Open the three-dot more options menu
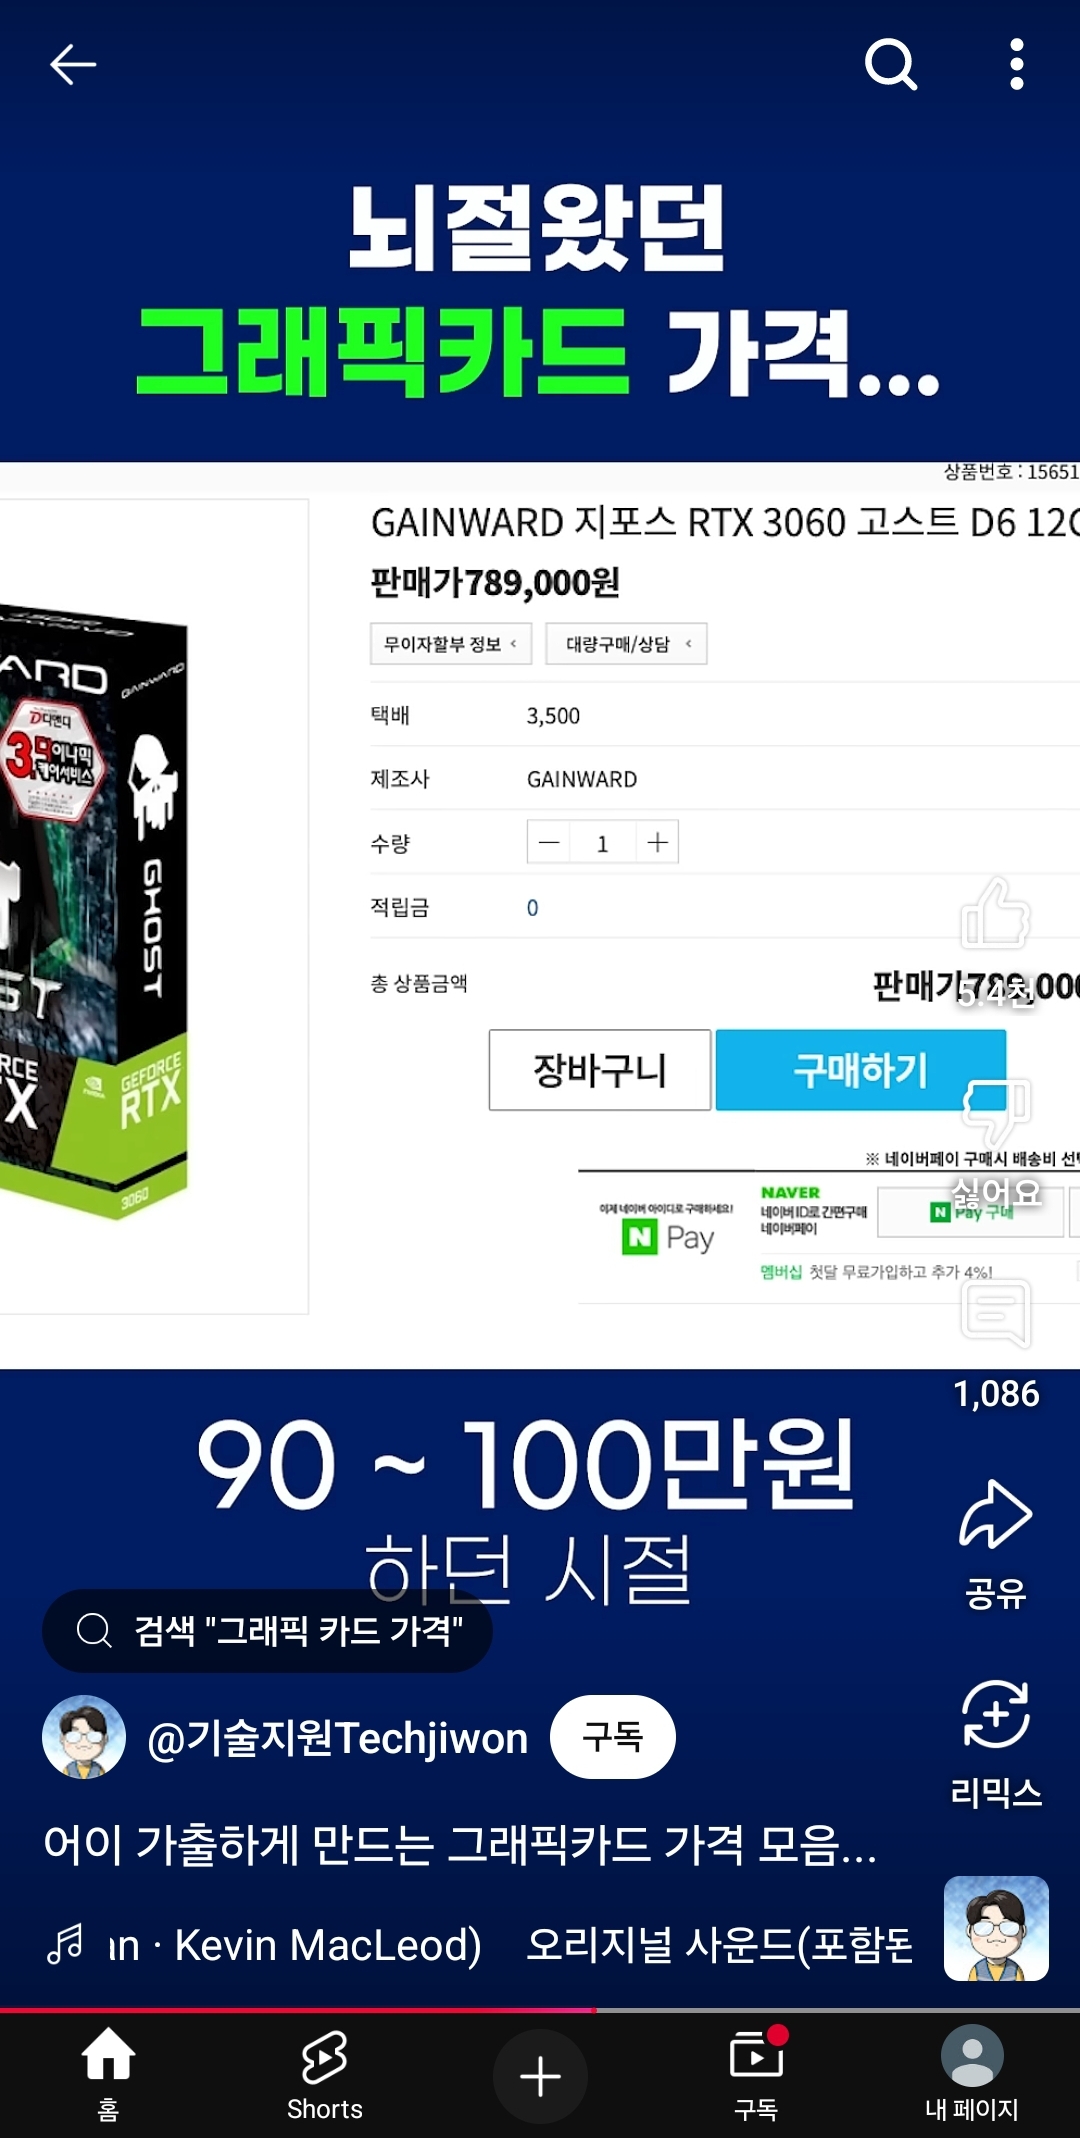 click(1016, 65)
